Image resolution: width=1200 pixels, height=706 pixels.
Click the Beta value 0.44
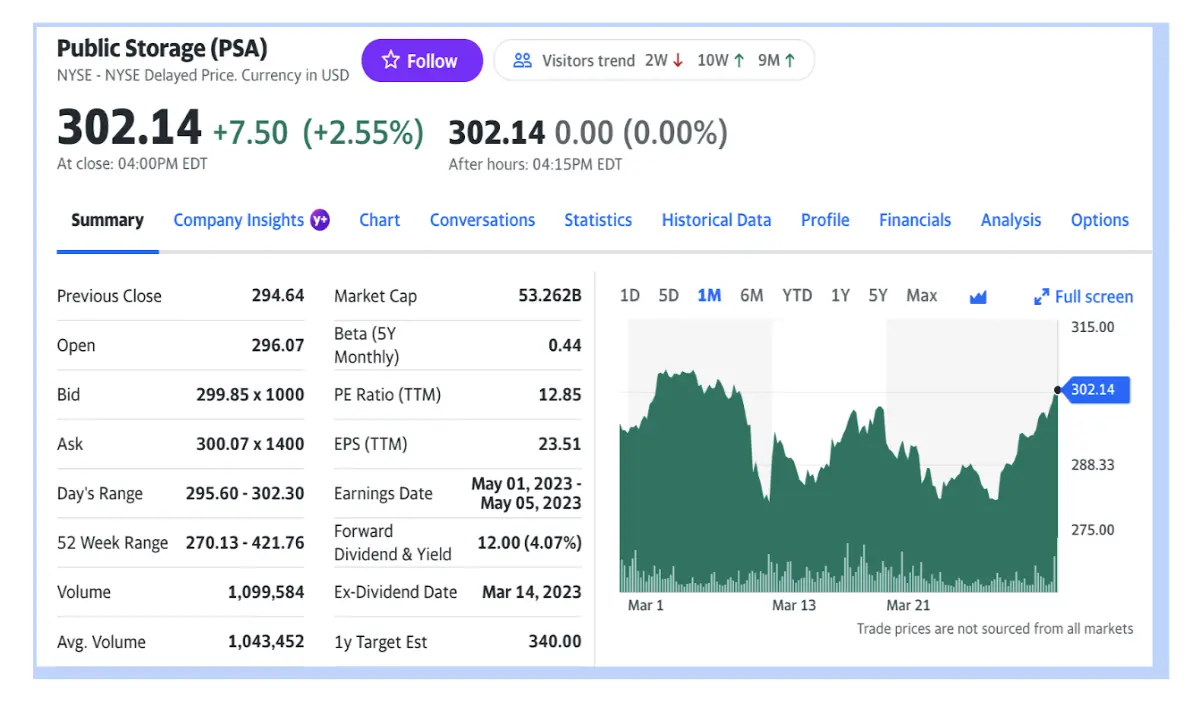pos(565,345)
